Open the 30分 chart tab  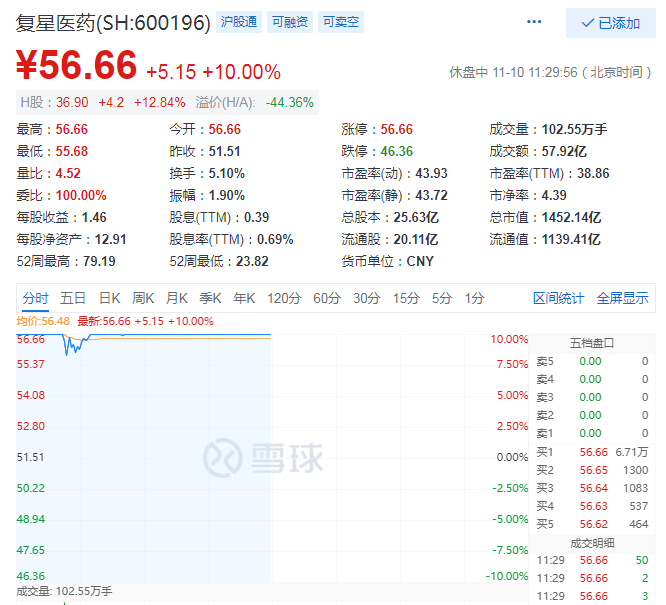point(367,298)
